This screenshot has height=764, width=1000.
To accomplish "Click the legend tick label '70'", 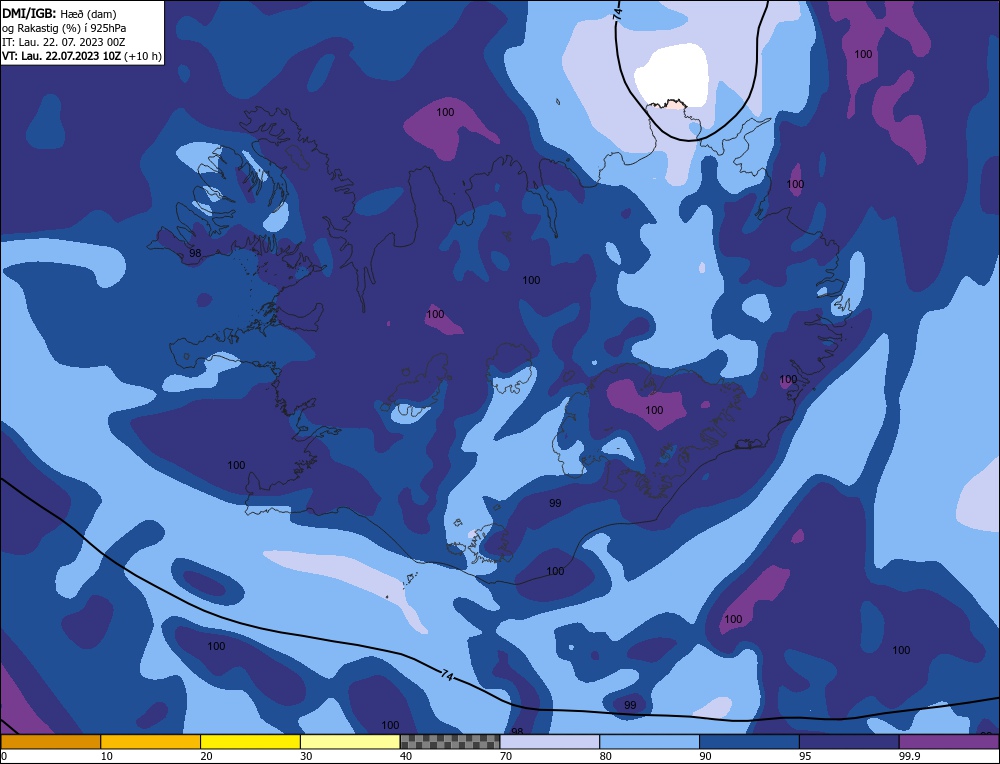I will 506,756.
